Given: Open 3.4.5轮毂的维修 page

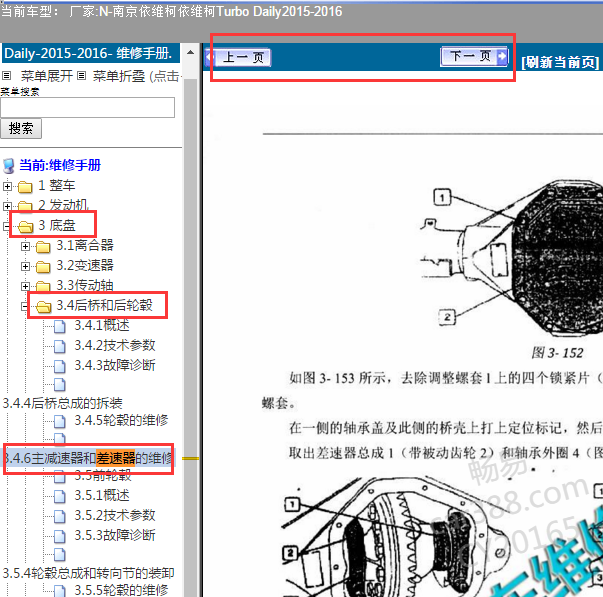Looking at the screenshot, I should click(x=122, y=420).
